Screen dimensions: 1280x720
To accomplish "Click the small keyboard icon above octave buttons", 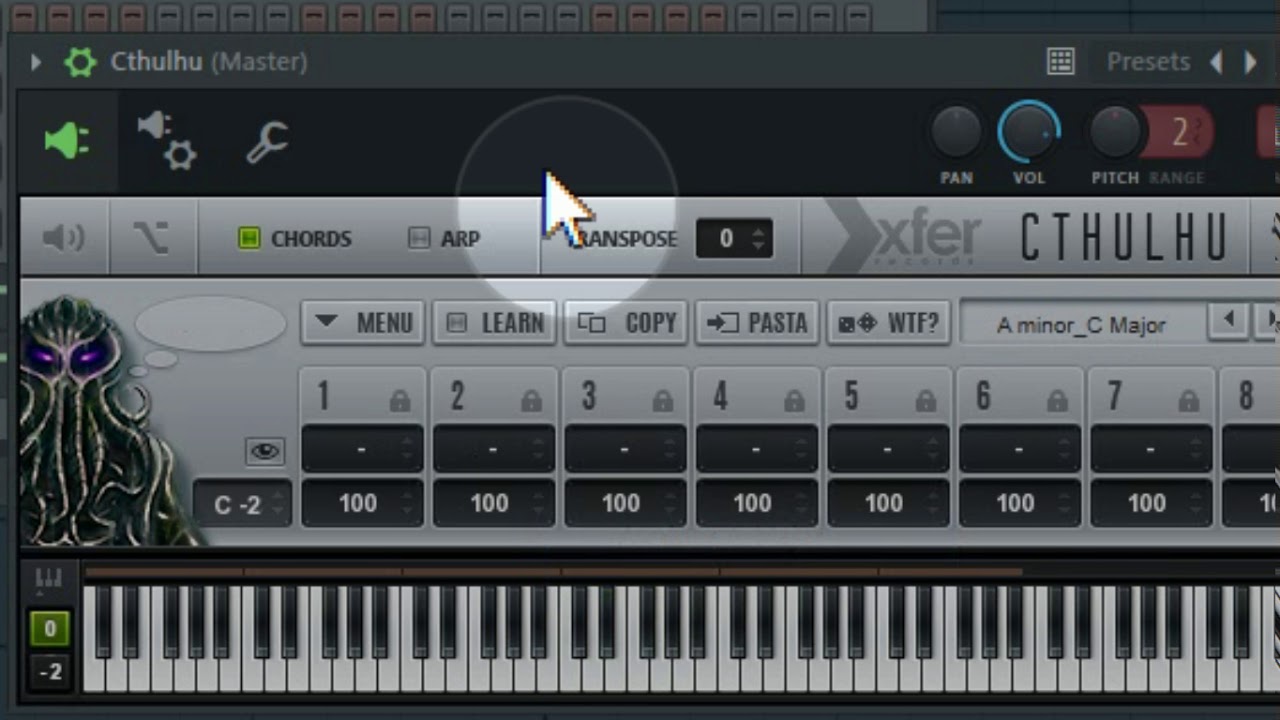I will pyautogui.click(x=48, y=578).
